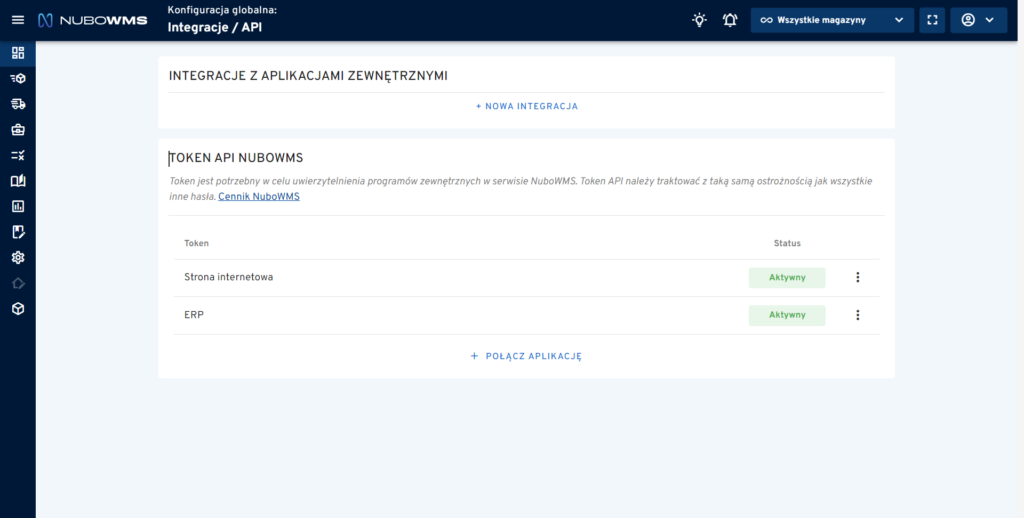The width and height of the screenshot is (1024, 518).
Task: Click the dashboard grid icon in sidebar
Action: point(18,52)
